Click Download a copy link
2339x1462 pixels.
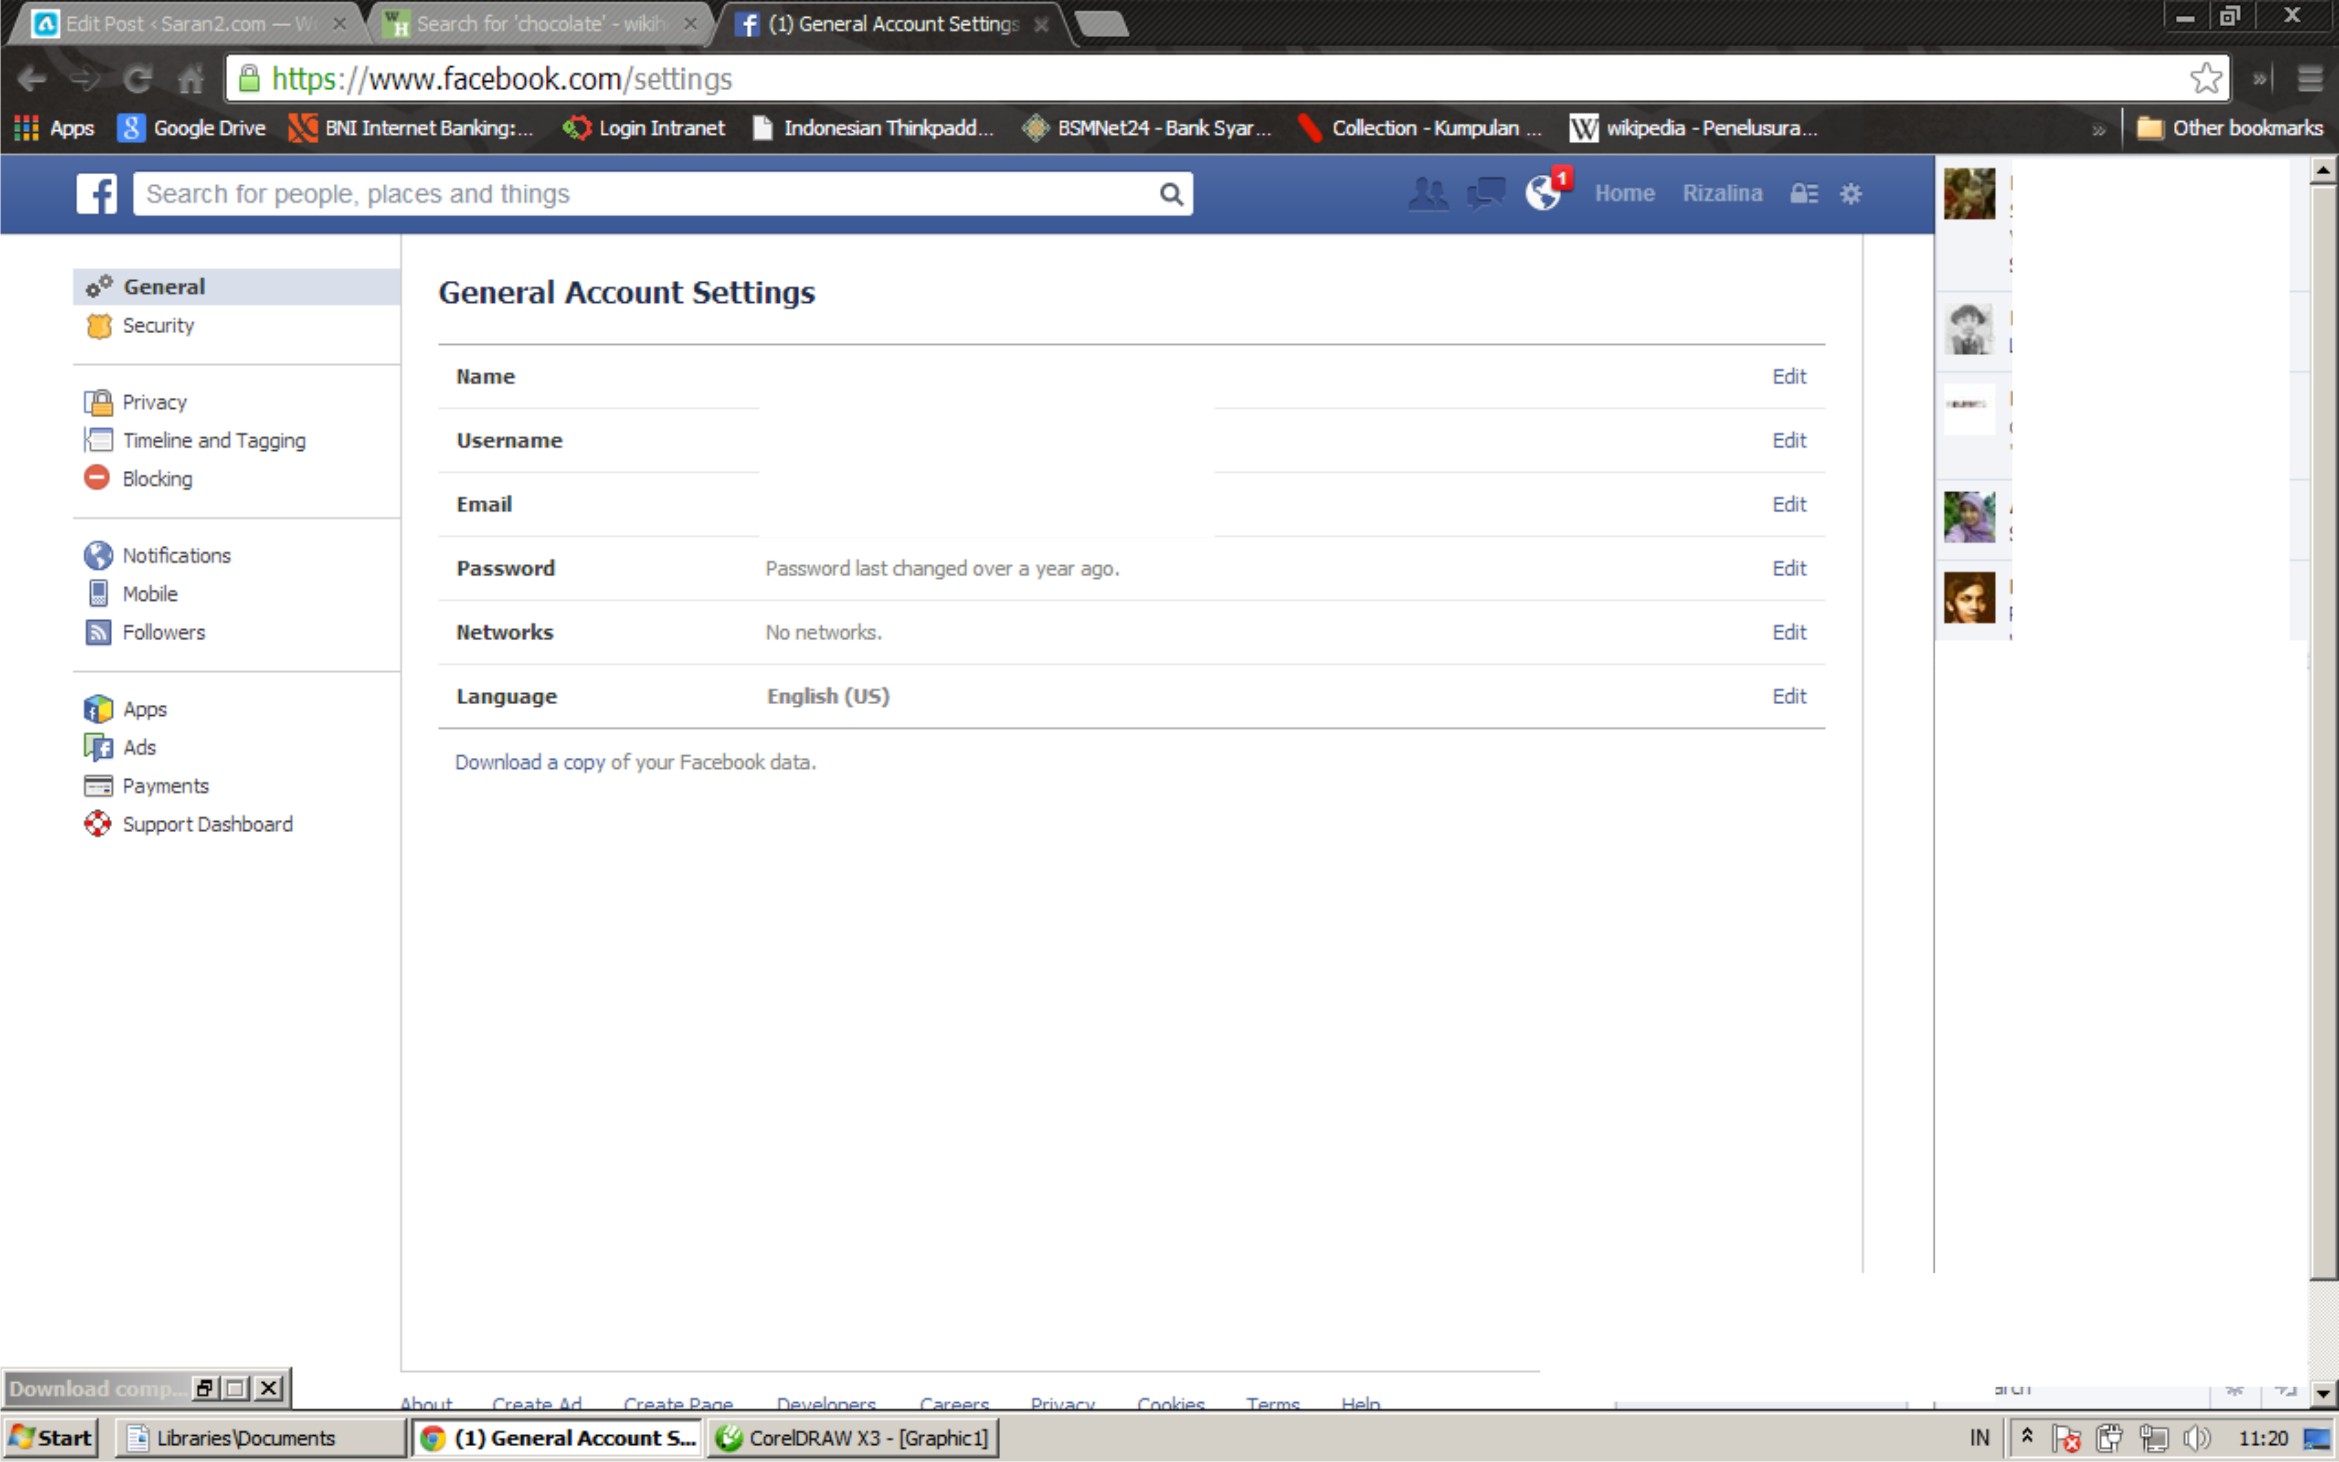(x=530, y=762)
